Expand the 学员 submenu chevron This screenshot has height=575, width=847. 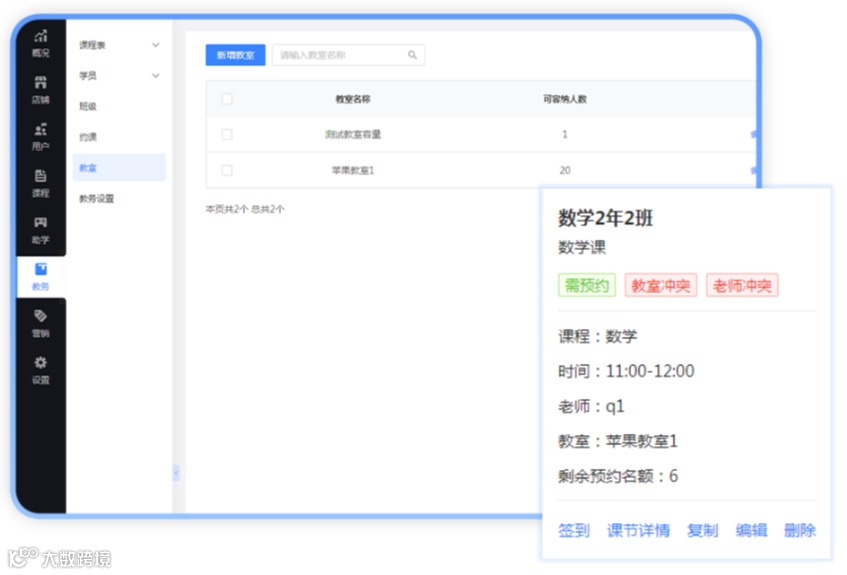tap(156, 76)
